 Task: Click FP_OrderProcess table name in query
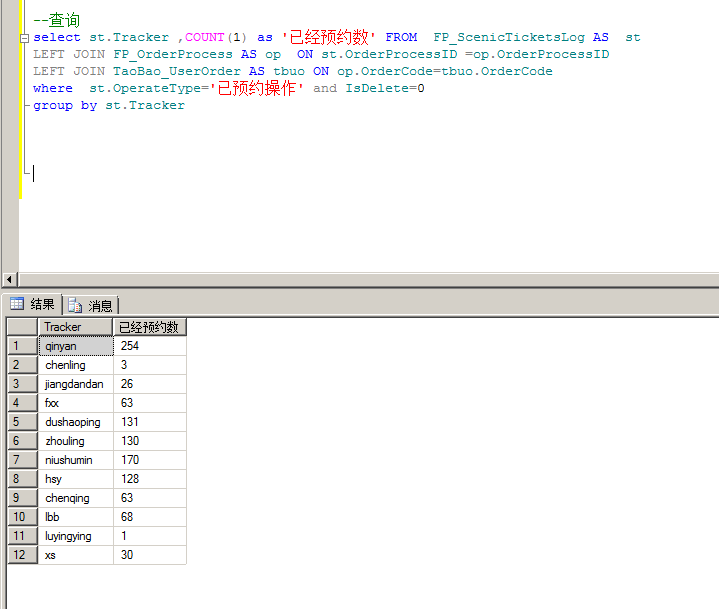[173, 55]
